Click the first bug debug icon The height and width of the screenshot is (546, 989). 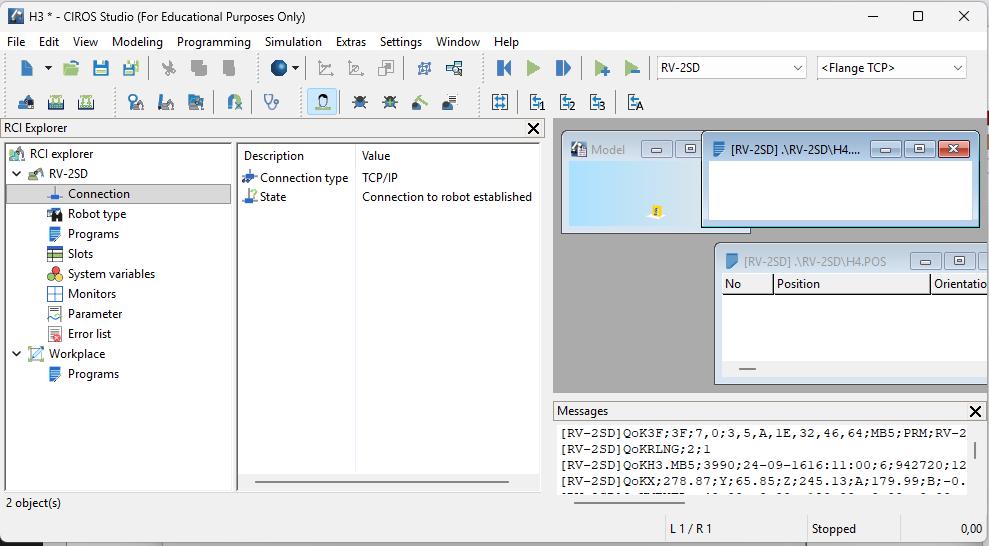(x=360, y=102)
